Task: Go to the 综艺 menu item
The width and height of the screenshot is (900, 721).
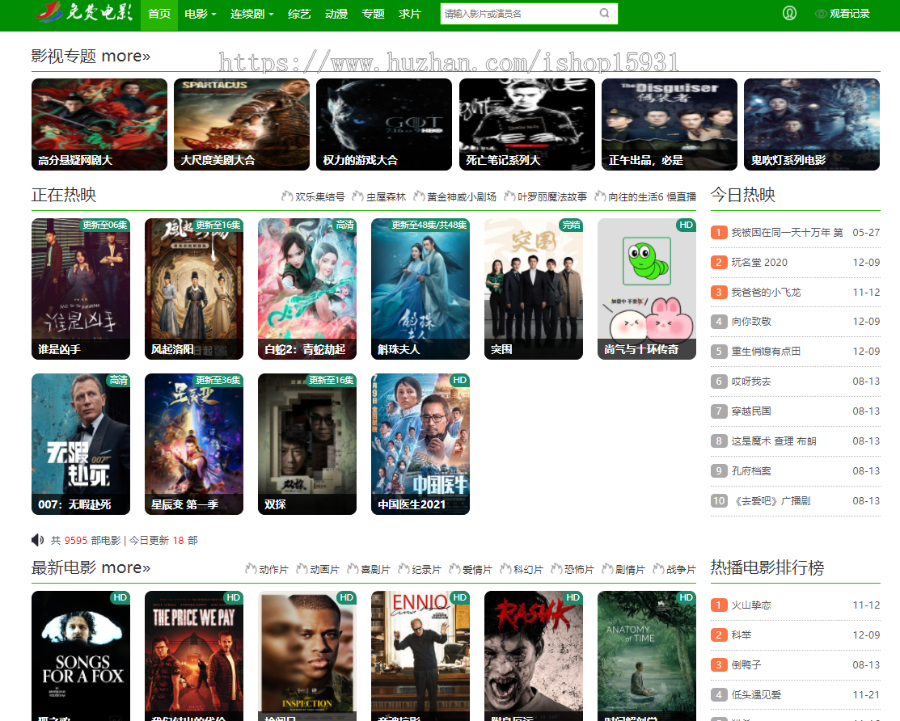Action: point(299,14)
